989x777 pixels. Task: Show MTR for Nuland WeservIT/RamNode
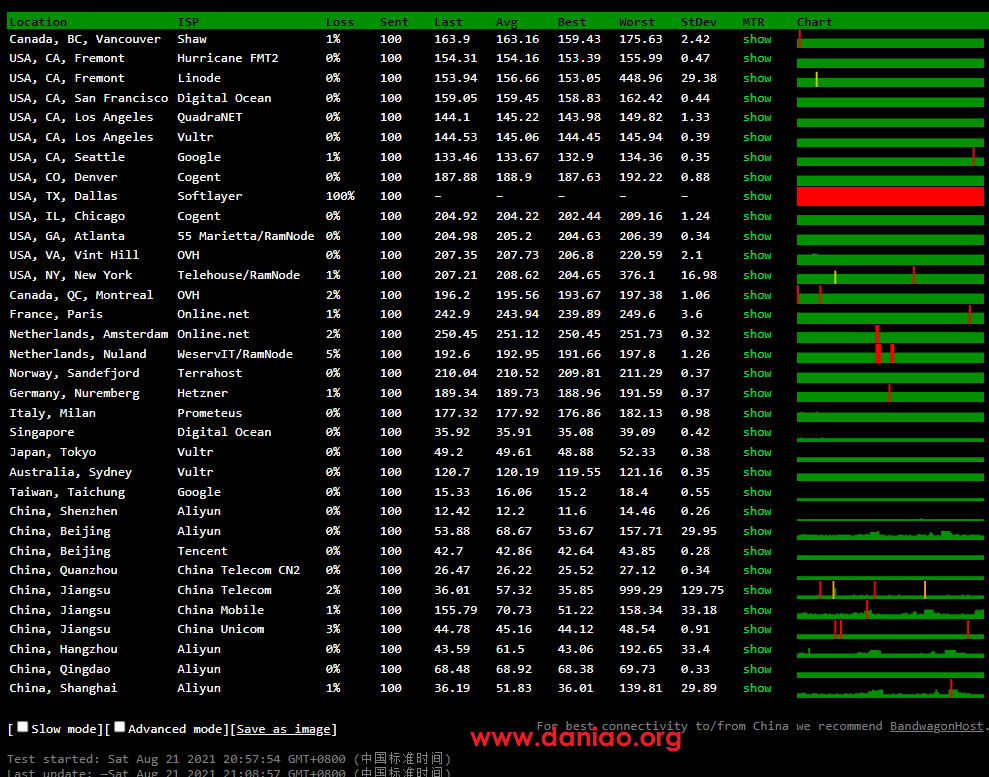[x=757, y=354]
